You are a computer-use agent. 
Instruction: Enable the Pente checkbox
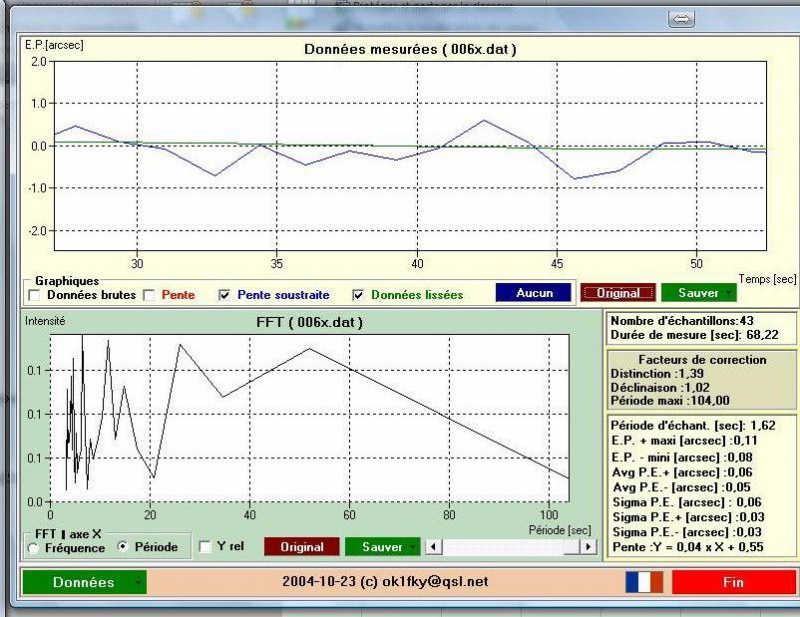pyautogui.click(x=149, y=295)
